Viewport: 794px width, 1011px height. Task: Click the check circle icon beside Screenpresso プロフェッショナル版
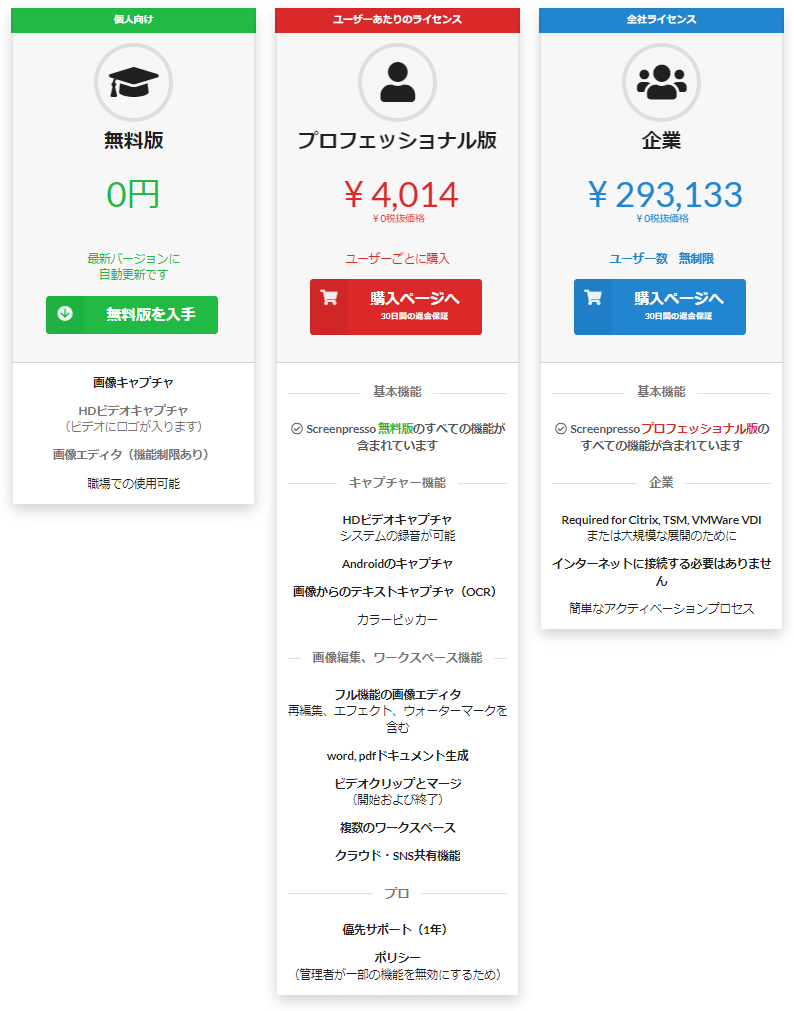[561, 428]
